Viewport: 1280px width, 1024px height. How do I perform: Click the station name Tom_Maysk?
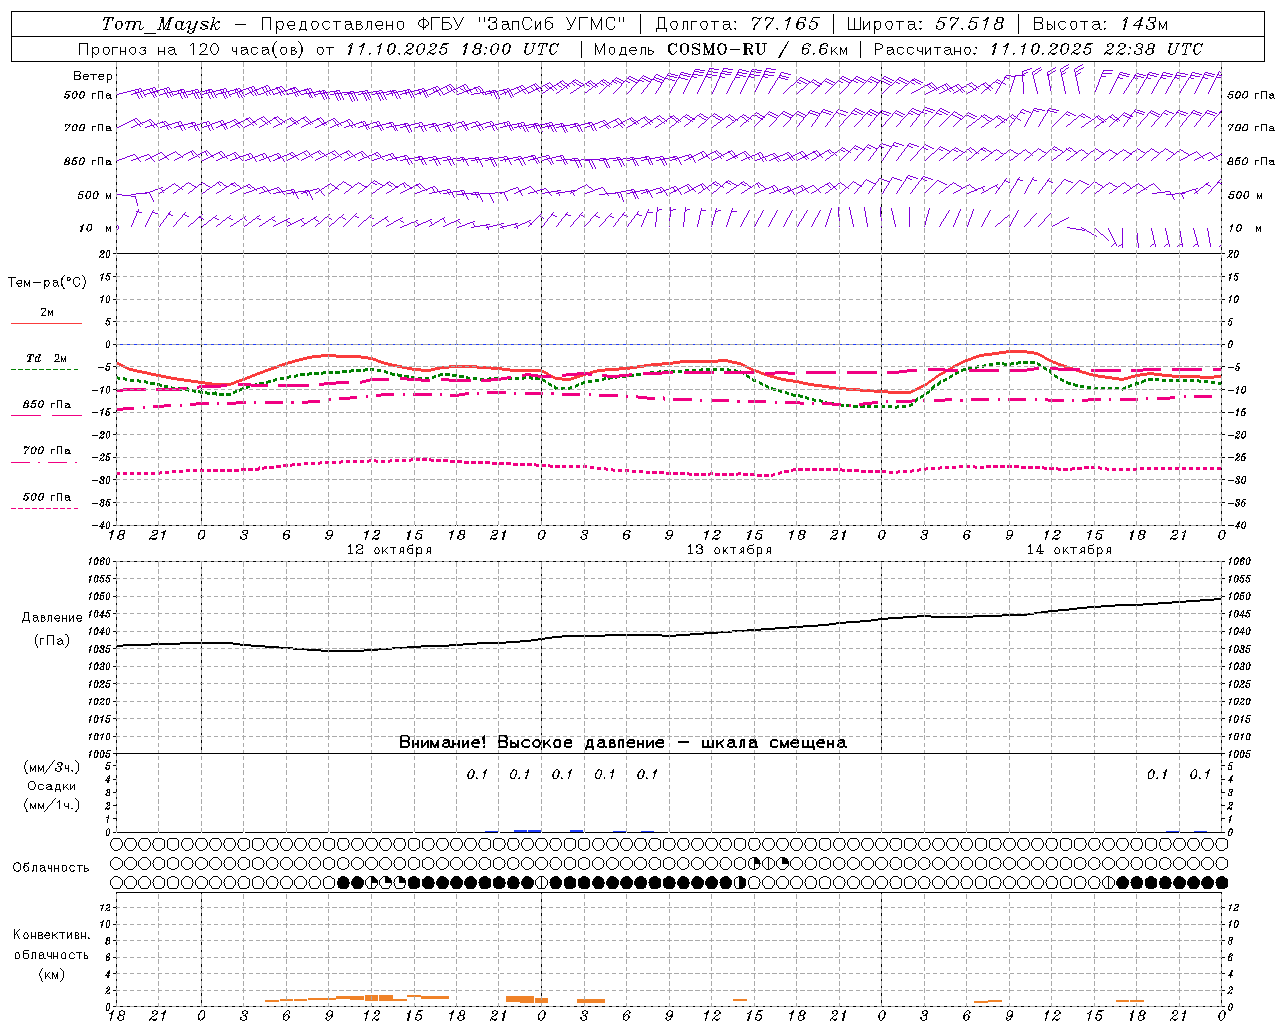click(161, 24)
